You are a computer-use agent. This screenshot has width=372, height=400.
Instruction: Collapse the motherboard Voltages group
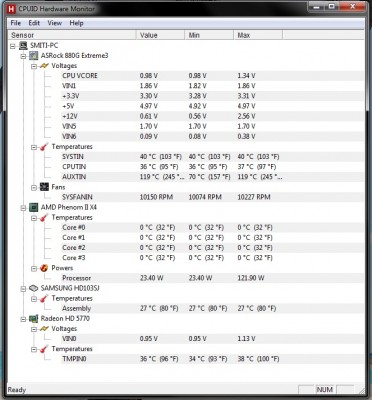coord(34,66)
